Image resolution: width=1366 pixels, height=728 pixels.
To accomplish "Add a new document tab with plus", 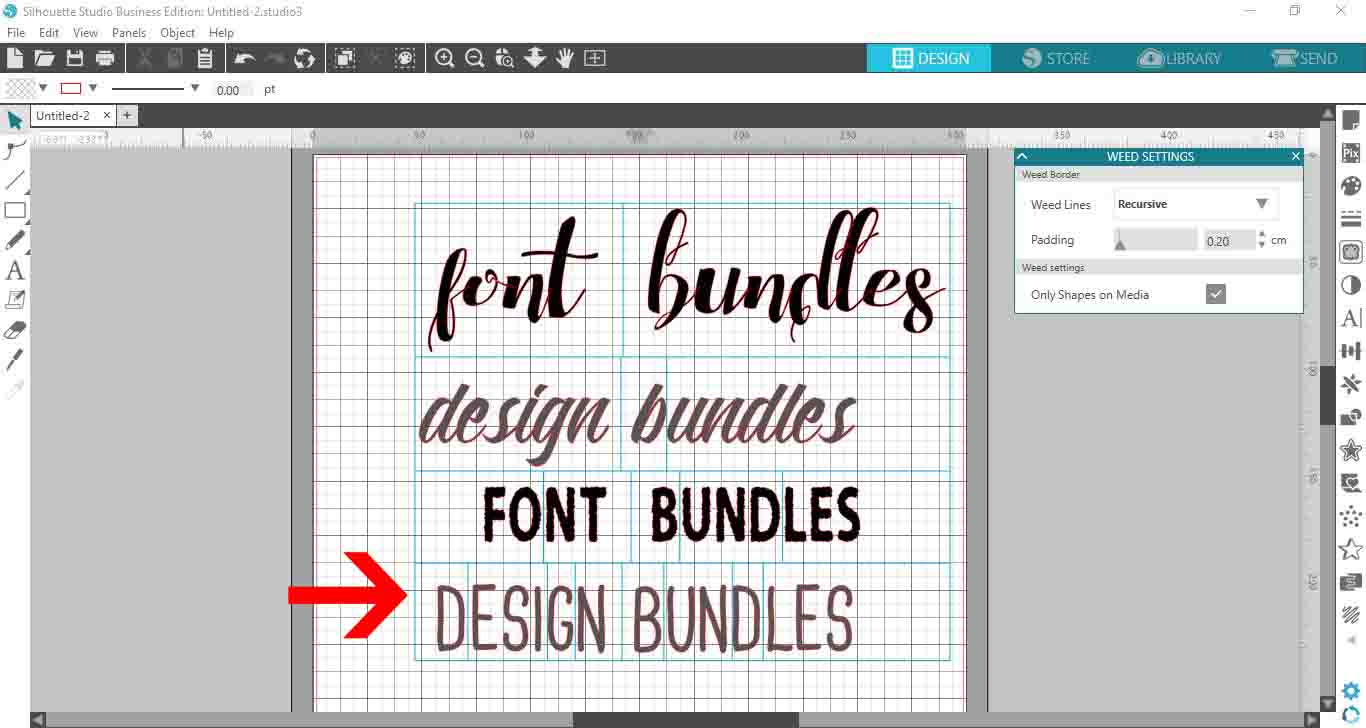I will click(127, 116).
